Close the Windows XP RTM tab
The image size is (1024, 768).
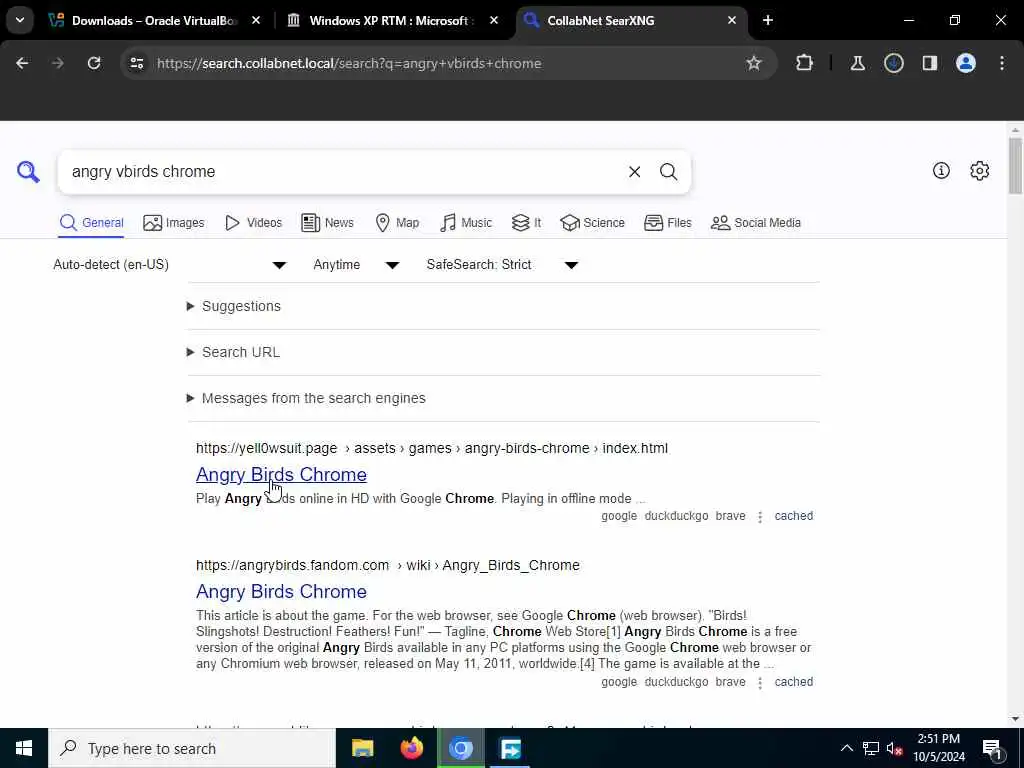494,20
